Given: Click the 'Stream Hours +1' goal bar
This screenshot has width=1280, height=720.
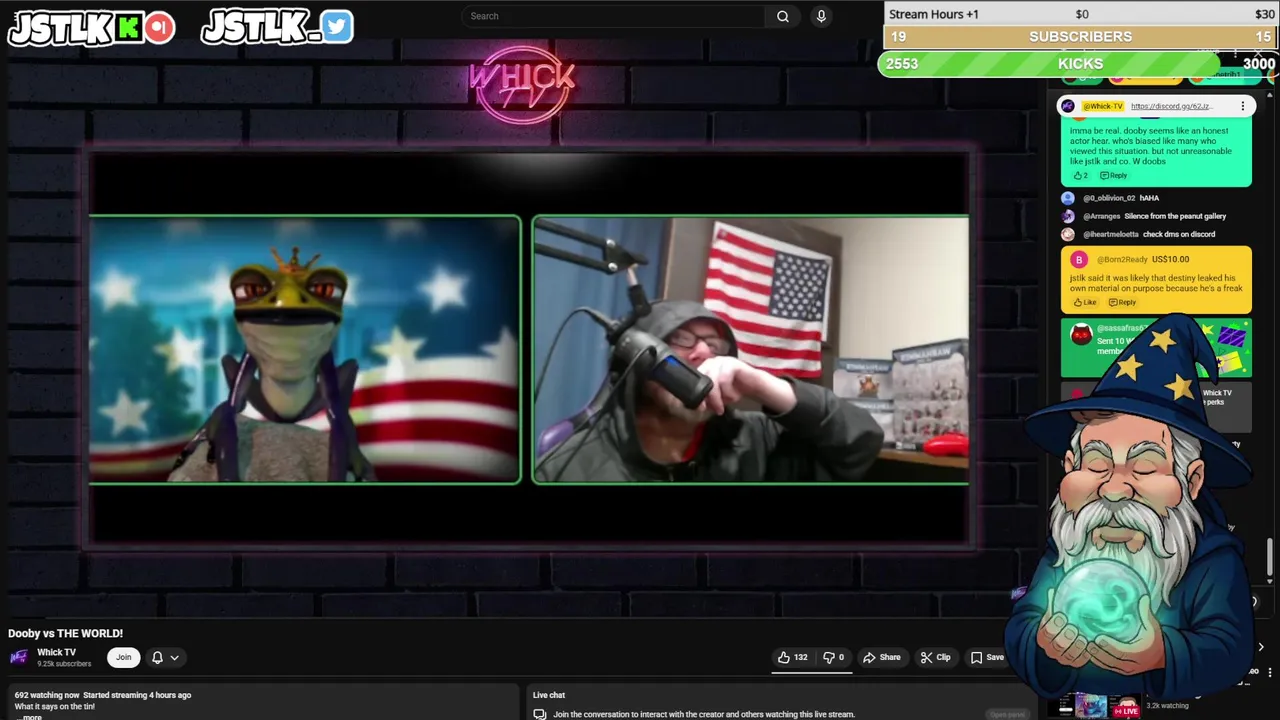Looking at the screenshot, I should (1080, 14).
